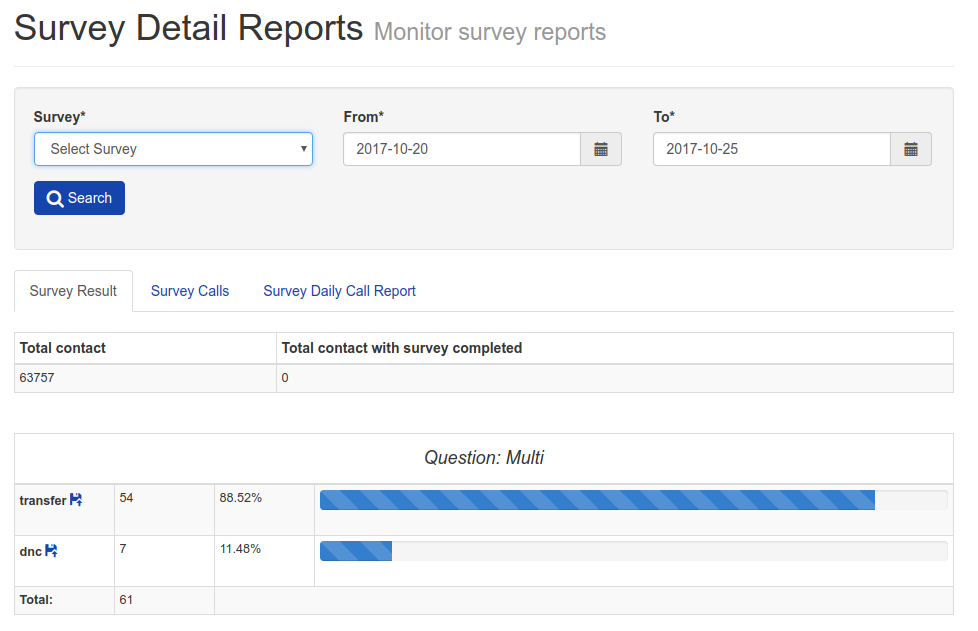Click the Select Survey dropdown arrow
This screenshot has height=631, width=978.
303,149
